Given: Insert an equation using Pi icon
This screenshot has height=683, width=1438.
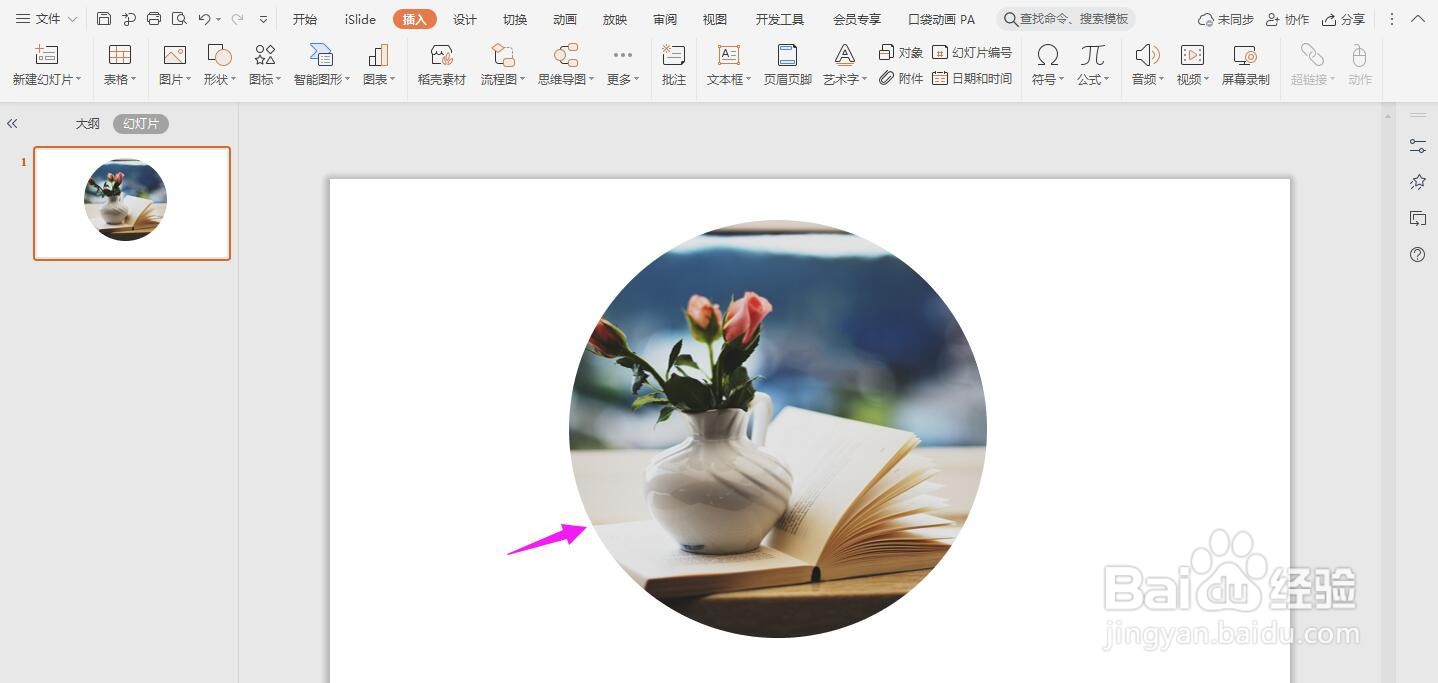Looking at the screenshot, I should click(1093, 55).
